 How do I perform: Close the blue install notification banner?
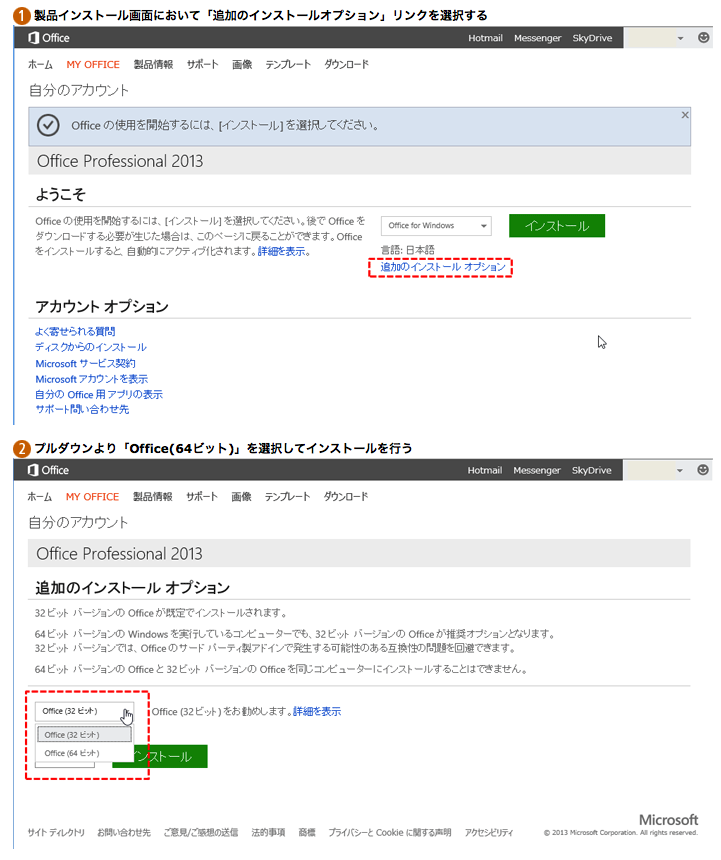pos(685,115)
